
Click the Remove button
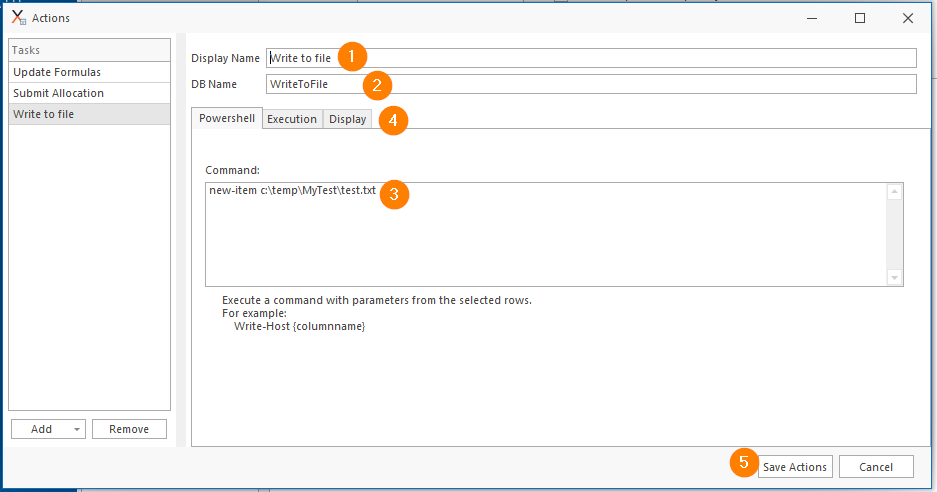[x=129, y=429]
